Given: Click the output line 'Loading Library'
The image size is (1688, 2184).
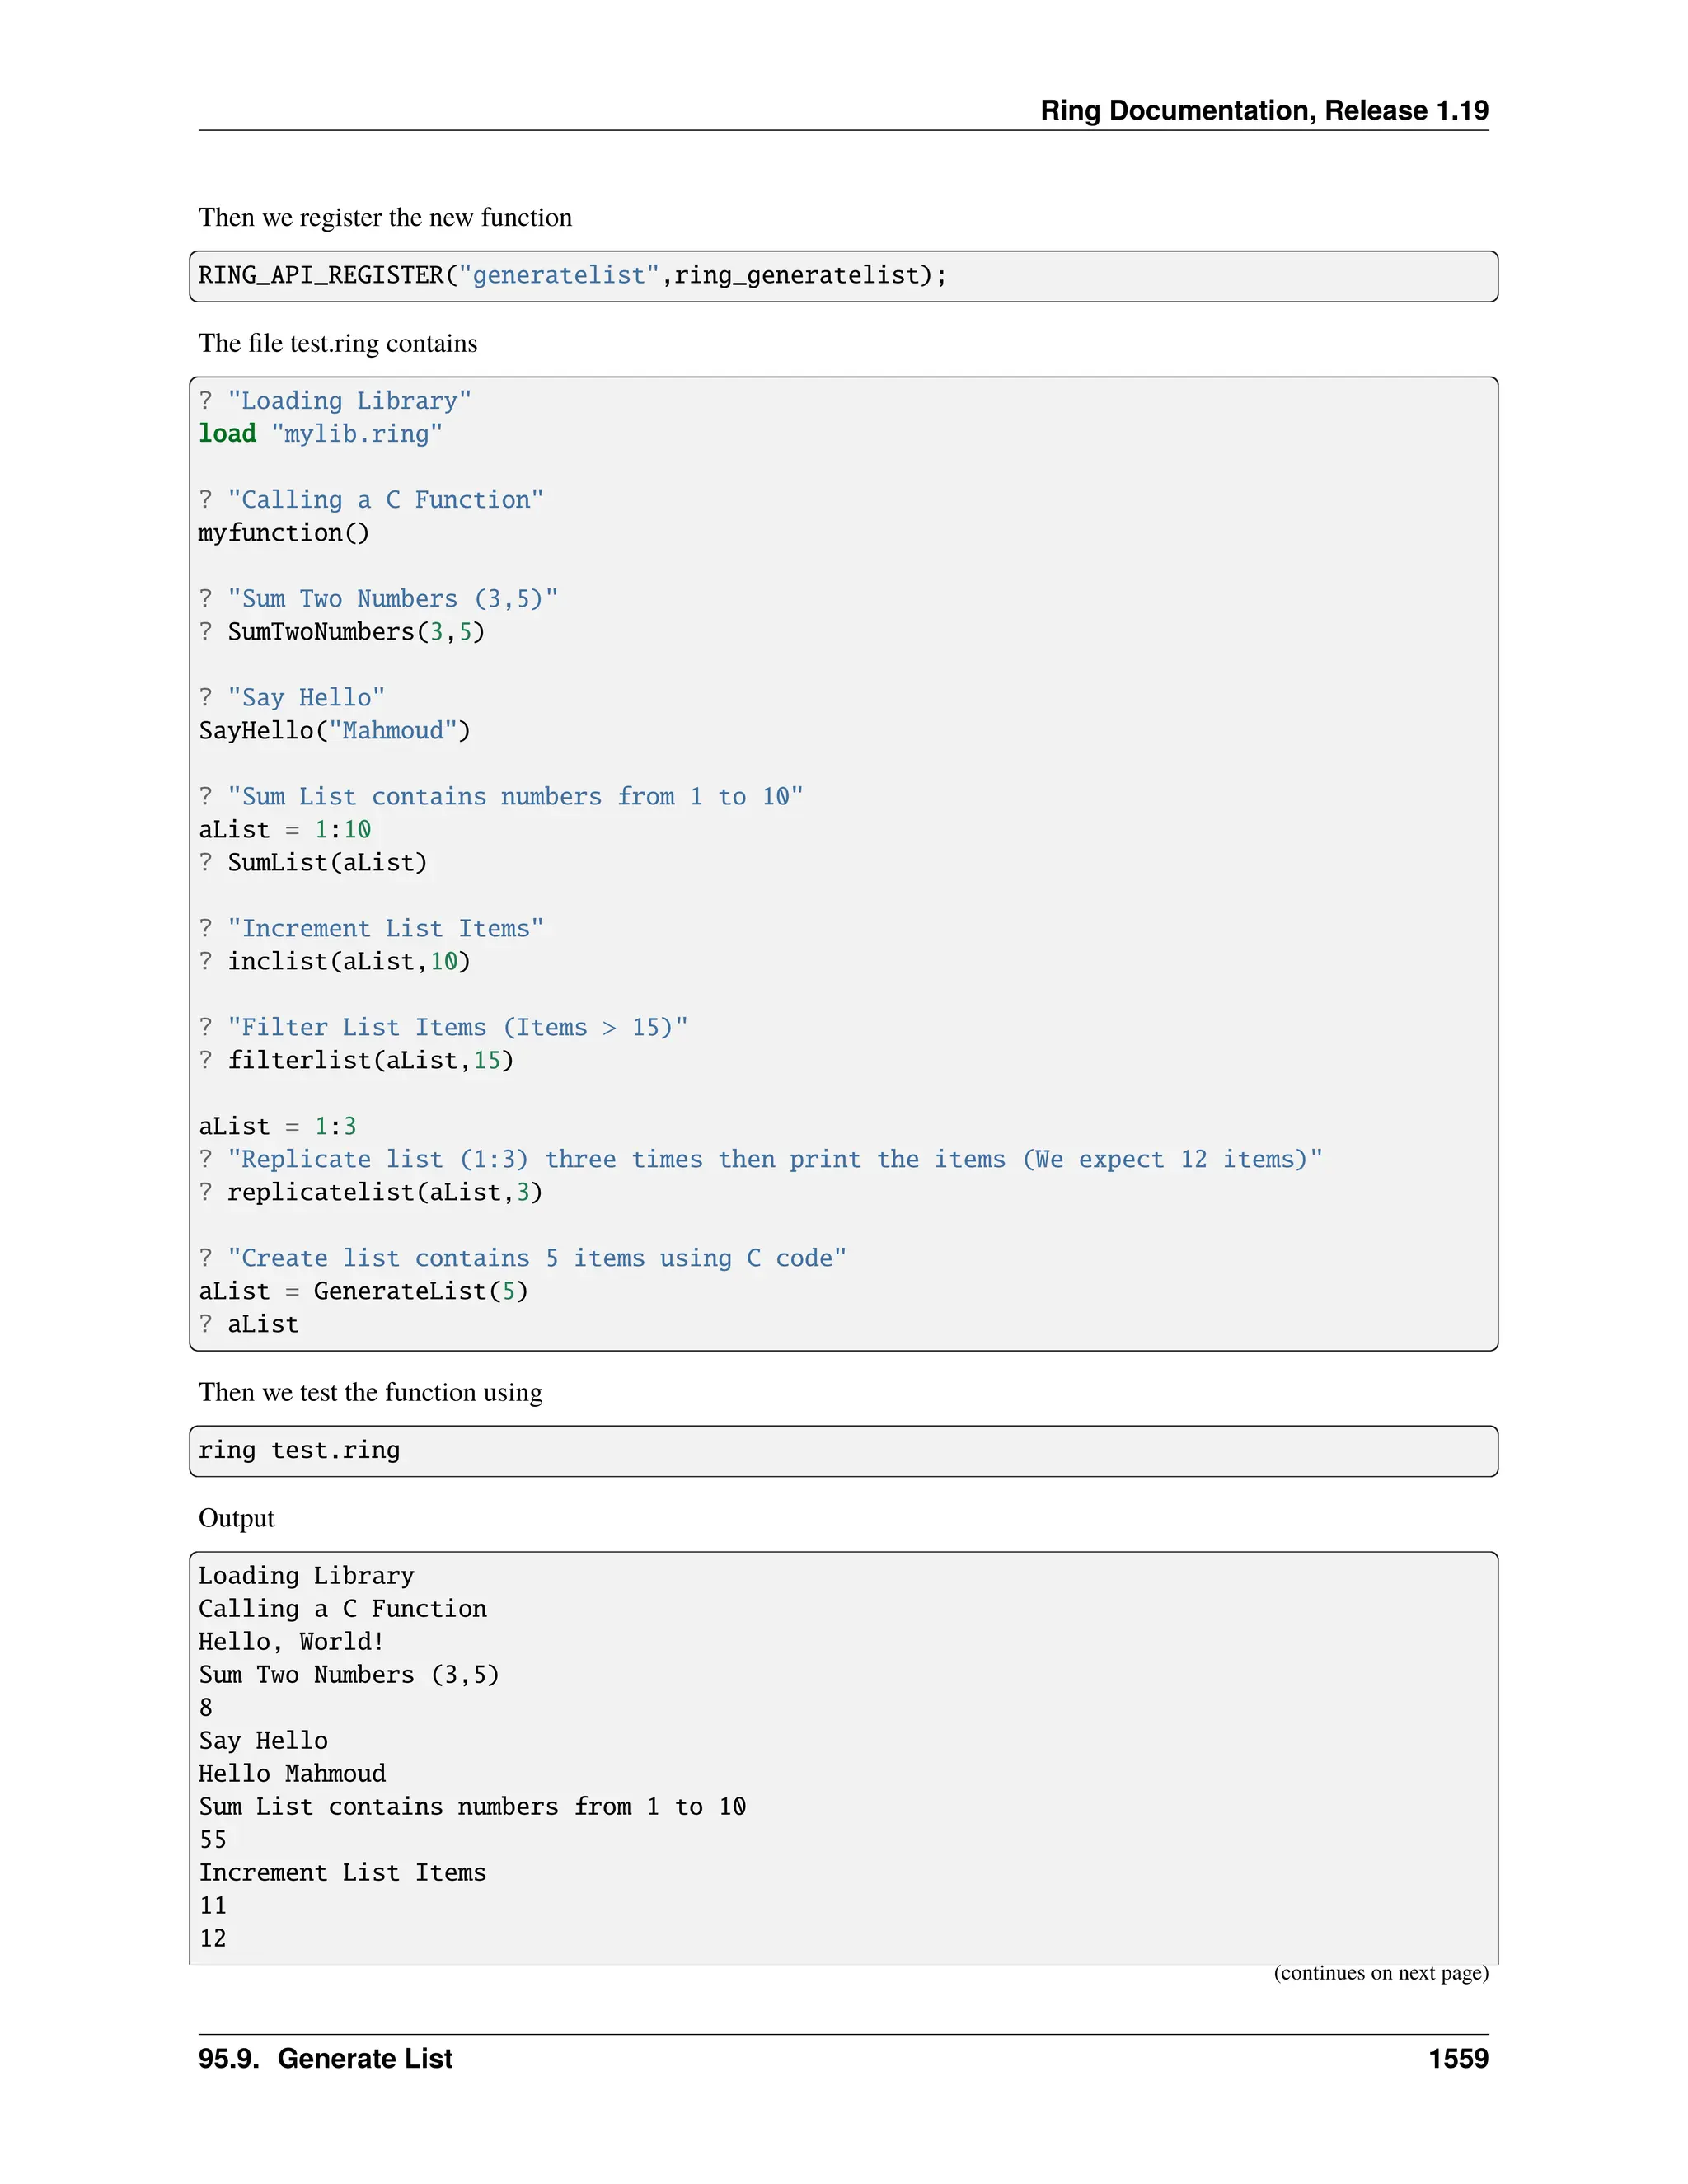Looking at the screenshot, I should [306, 1577].
